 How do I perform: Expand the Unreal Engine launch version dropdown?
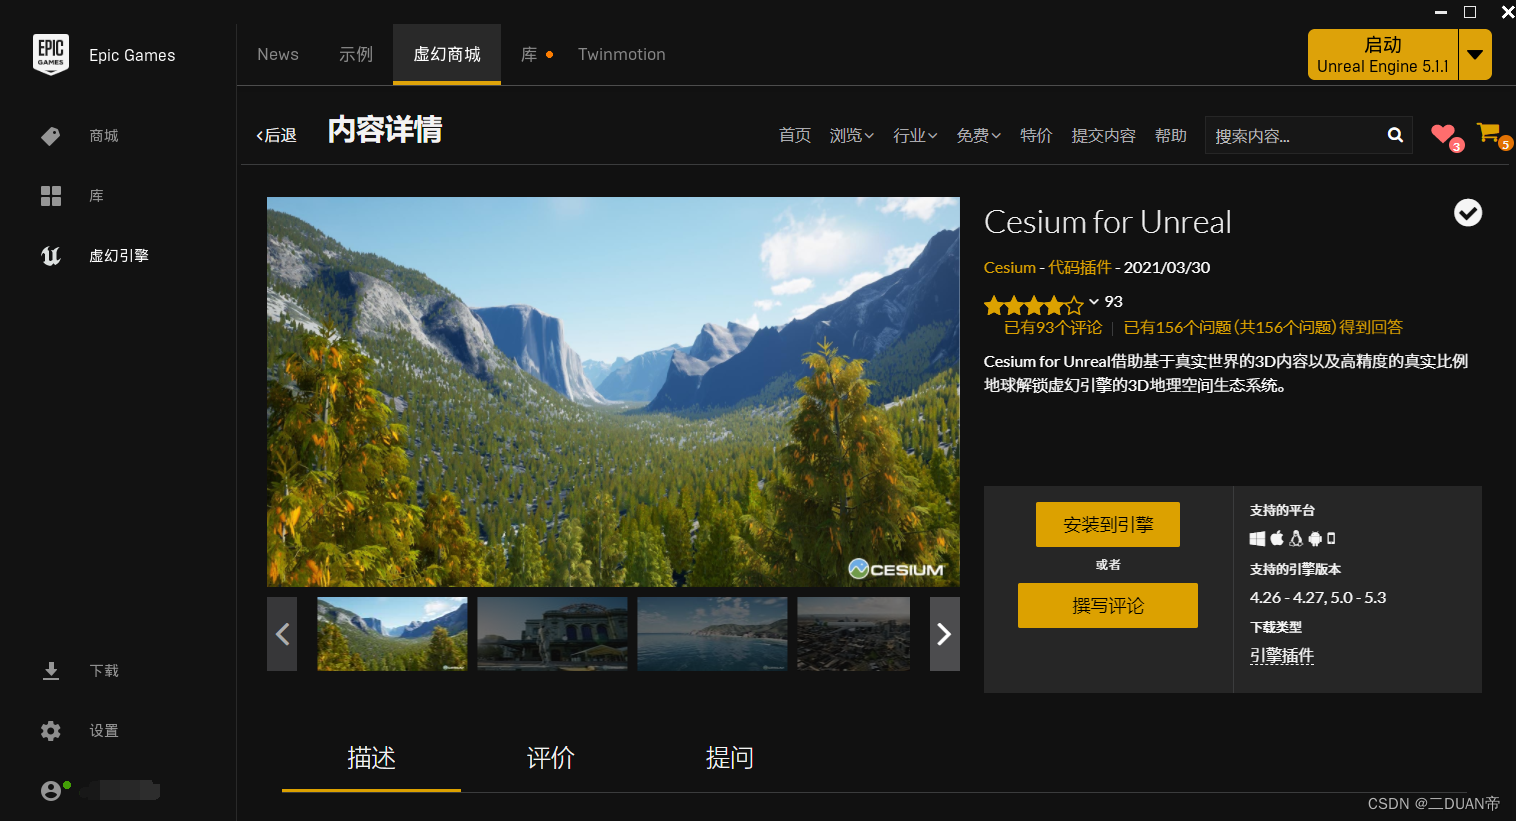(1475, 54)
